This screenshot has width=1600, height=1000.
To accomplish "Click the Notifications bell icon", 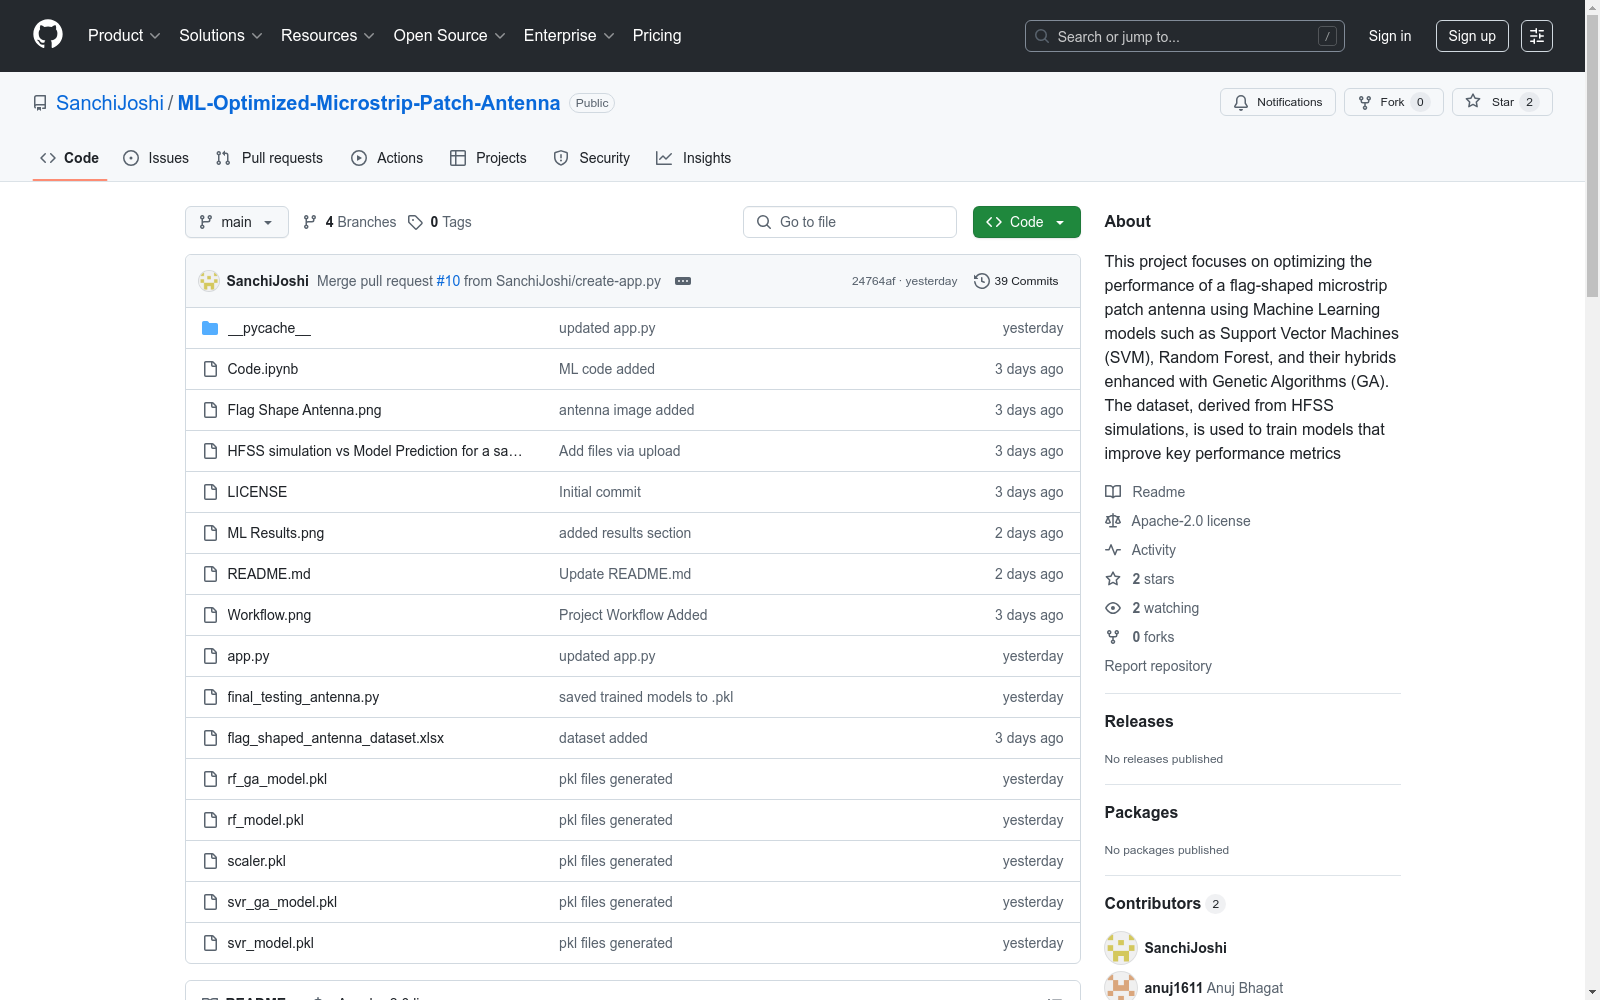I will (1241, 102).
